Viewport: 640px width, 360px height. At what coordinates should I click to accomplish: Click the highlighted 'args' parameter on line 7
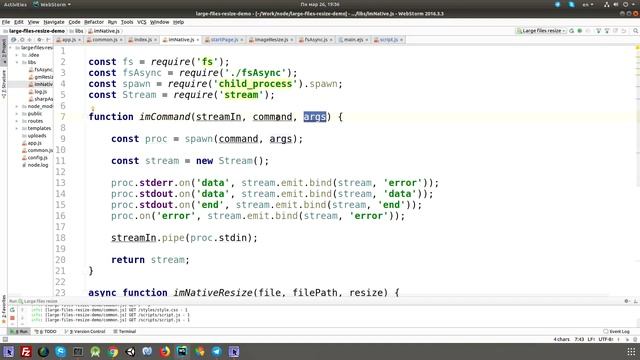(x=315, y=117)
